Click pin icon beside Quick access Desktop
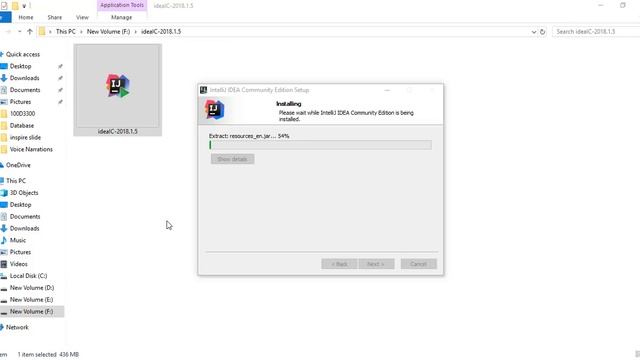The height and width of the screenshot is (360, 640). coord(60,66)
